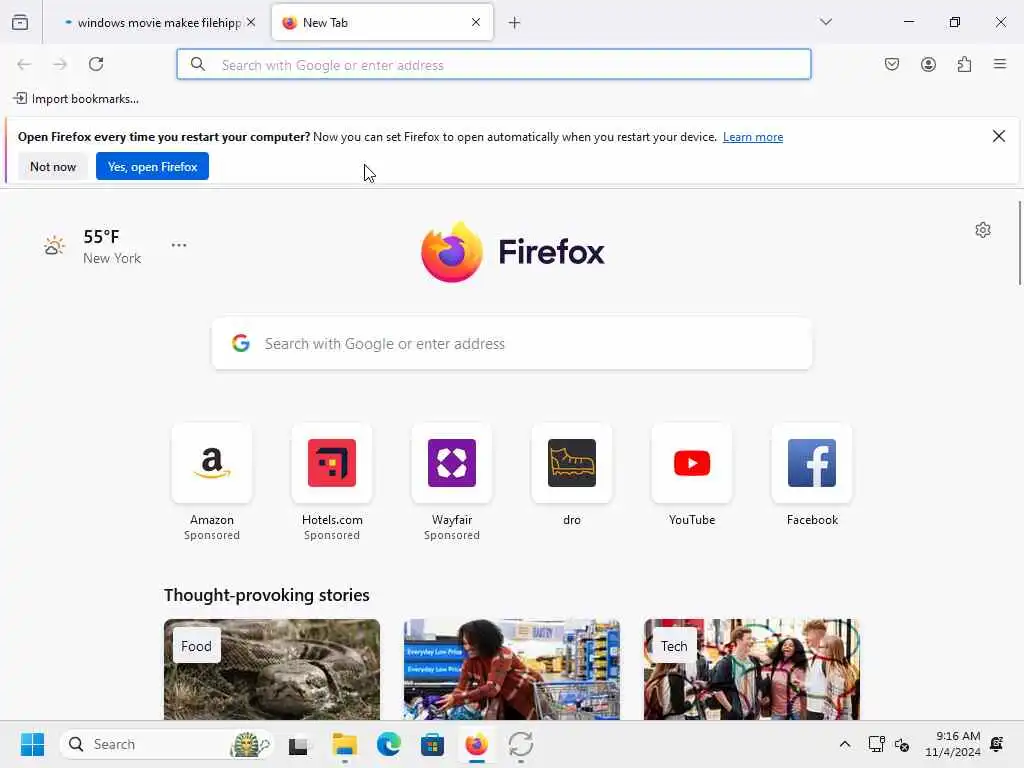Expand the list all tabs chevron
This screenshot has width=1024, height=768.
click(826, 22)
